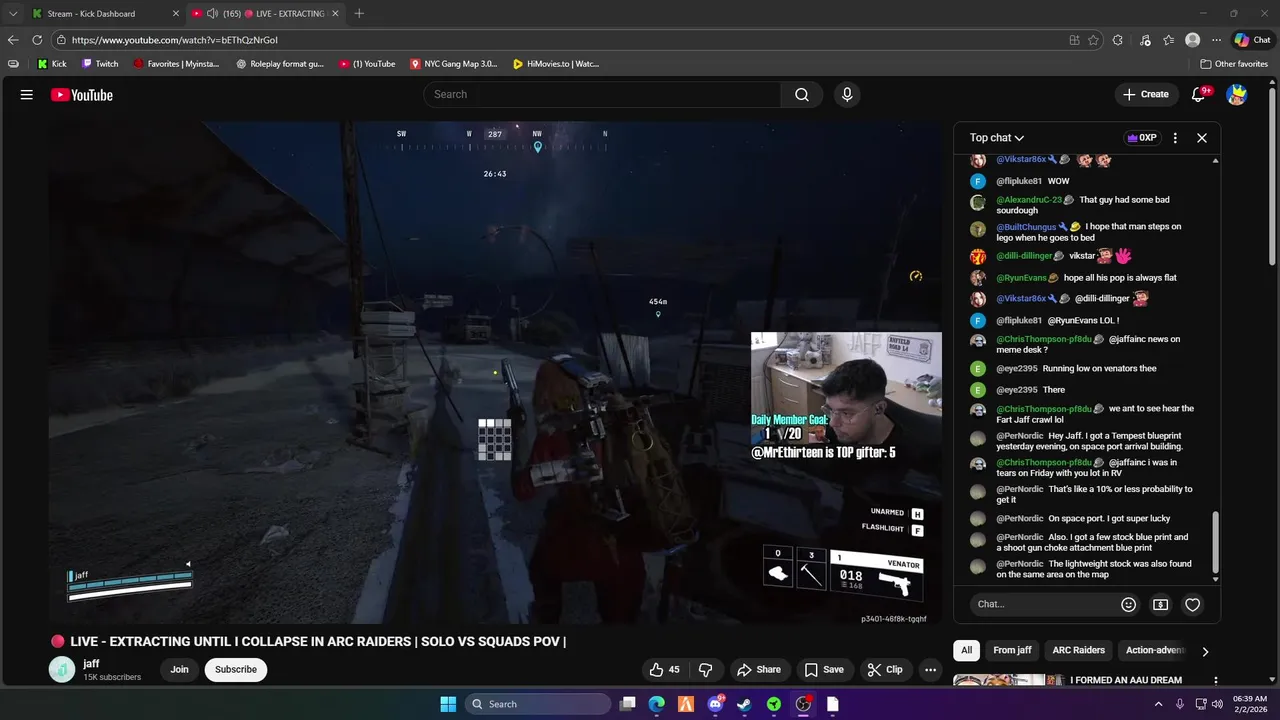The width and height of the screenshot is (1280, 720).
Task: Click the browser address bar URL
Action: 175,40
